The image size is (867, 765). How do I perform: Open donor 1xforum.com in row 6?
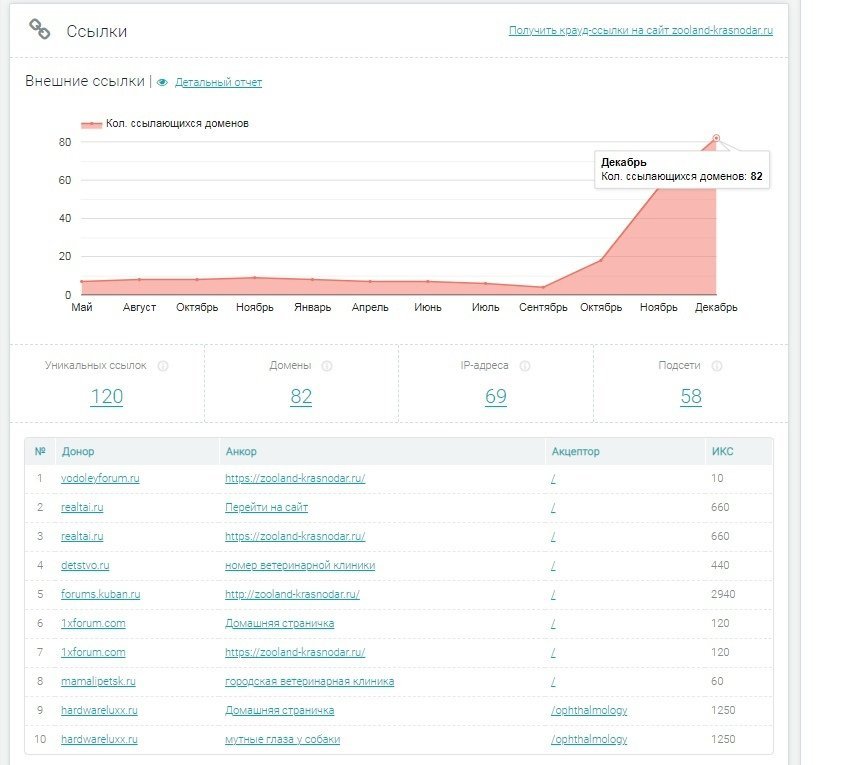(93, 623)
